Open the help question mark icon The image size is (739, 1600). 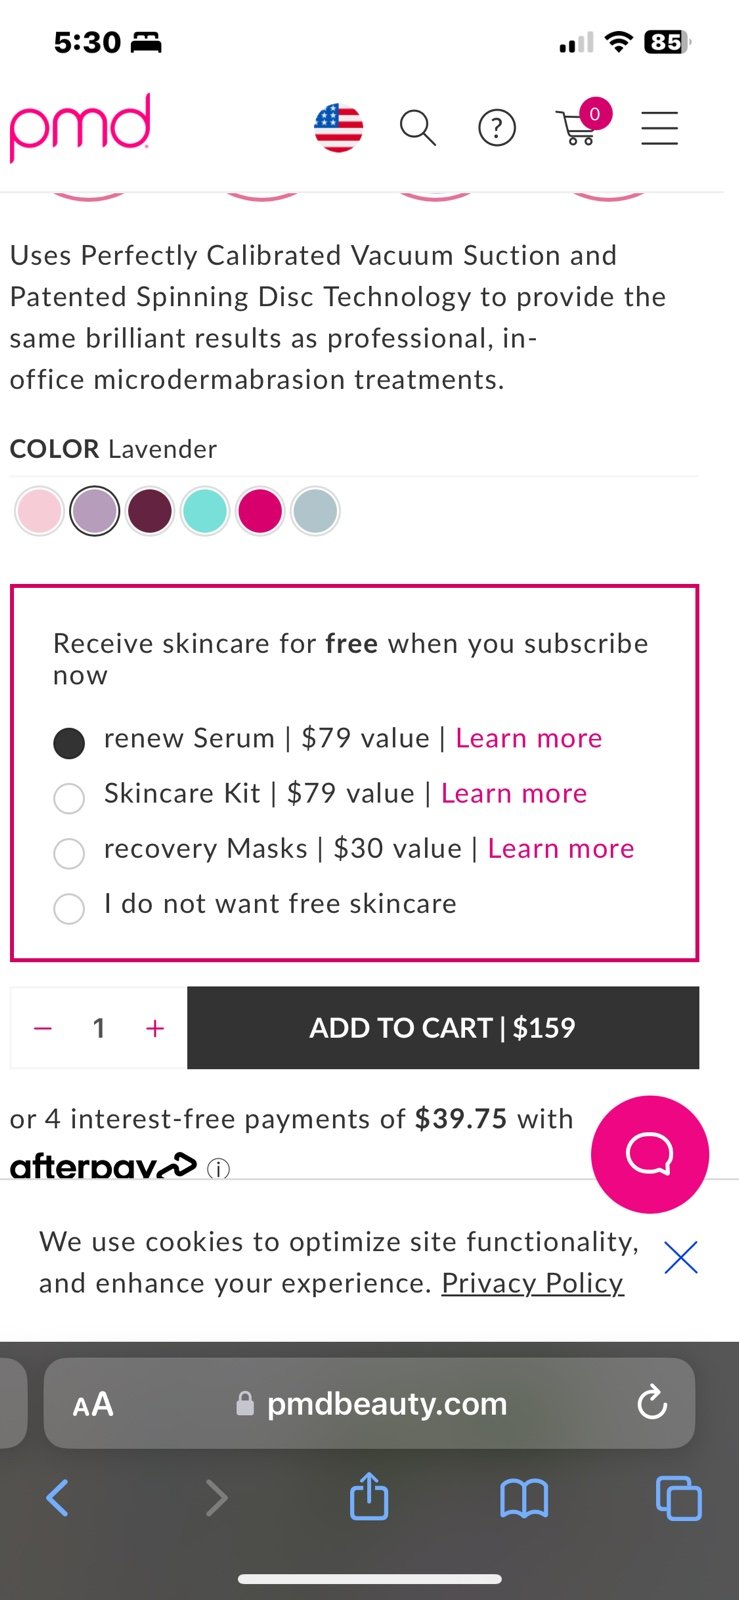point(497,128)
